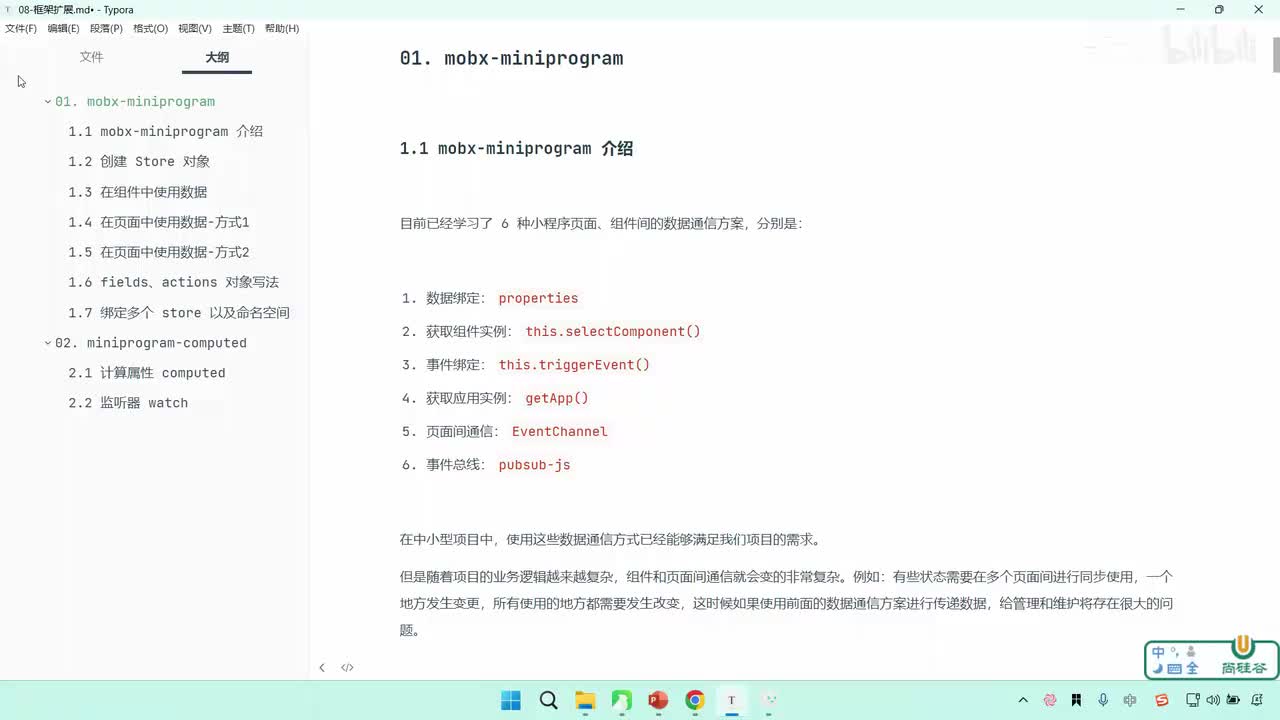Click inline code 'pubsub-js'
The image size is (1280, 720).
534,465
